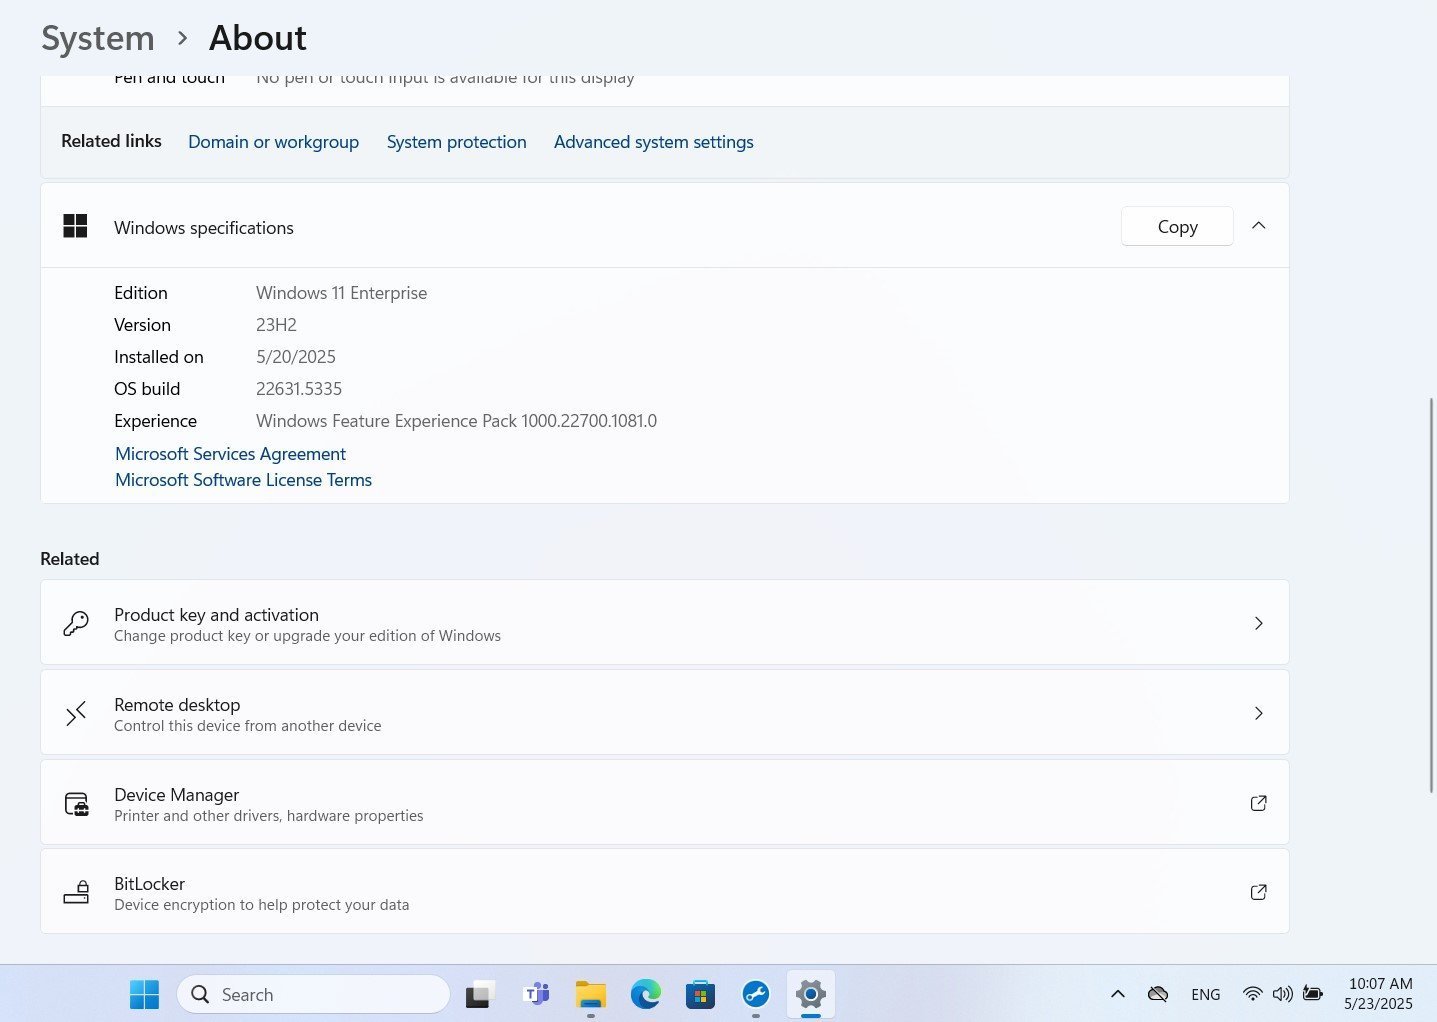Open Domain or workgroup link
The width and height of the screenshot is (1437, 1022).
point(273,142)
